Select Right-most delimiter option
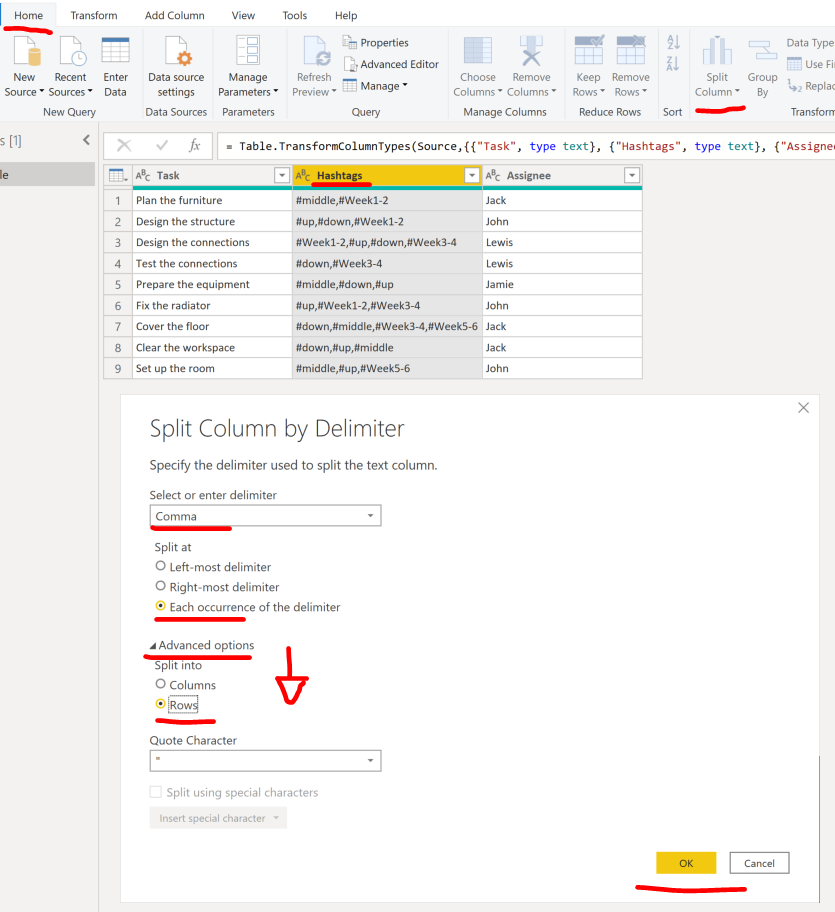 coord(161,586)
